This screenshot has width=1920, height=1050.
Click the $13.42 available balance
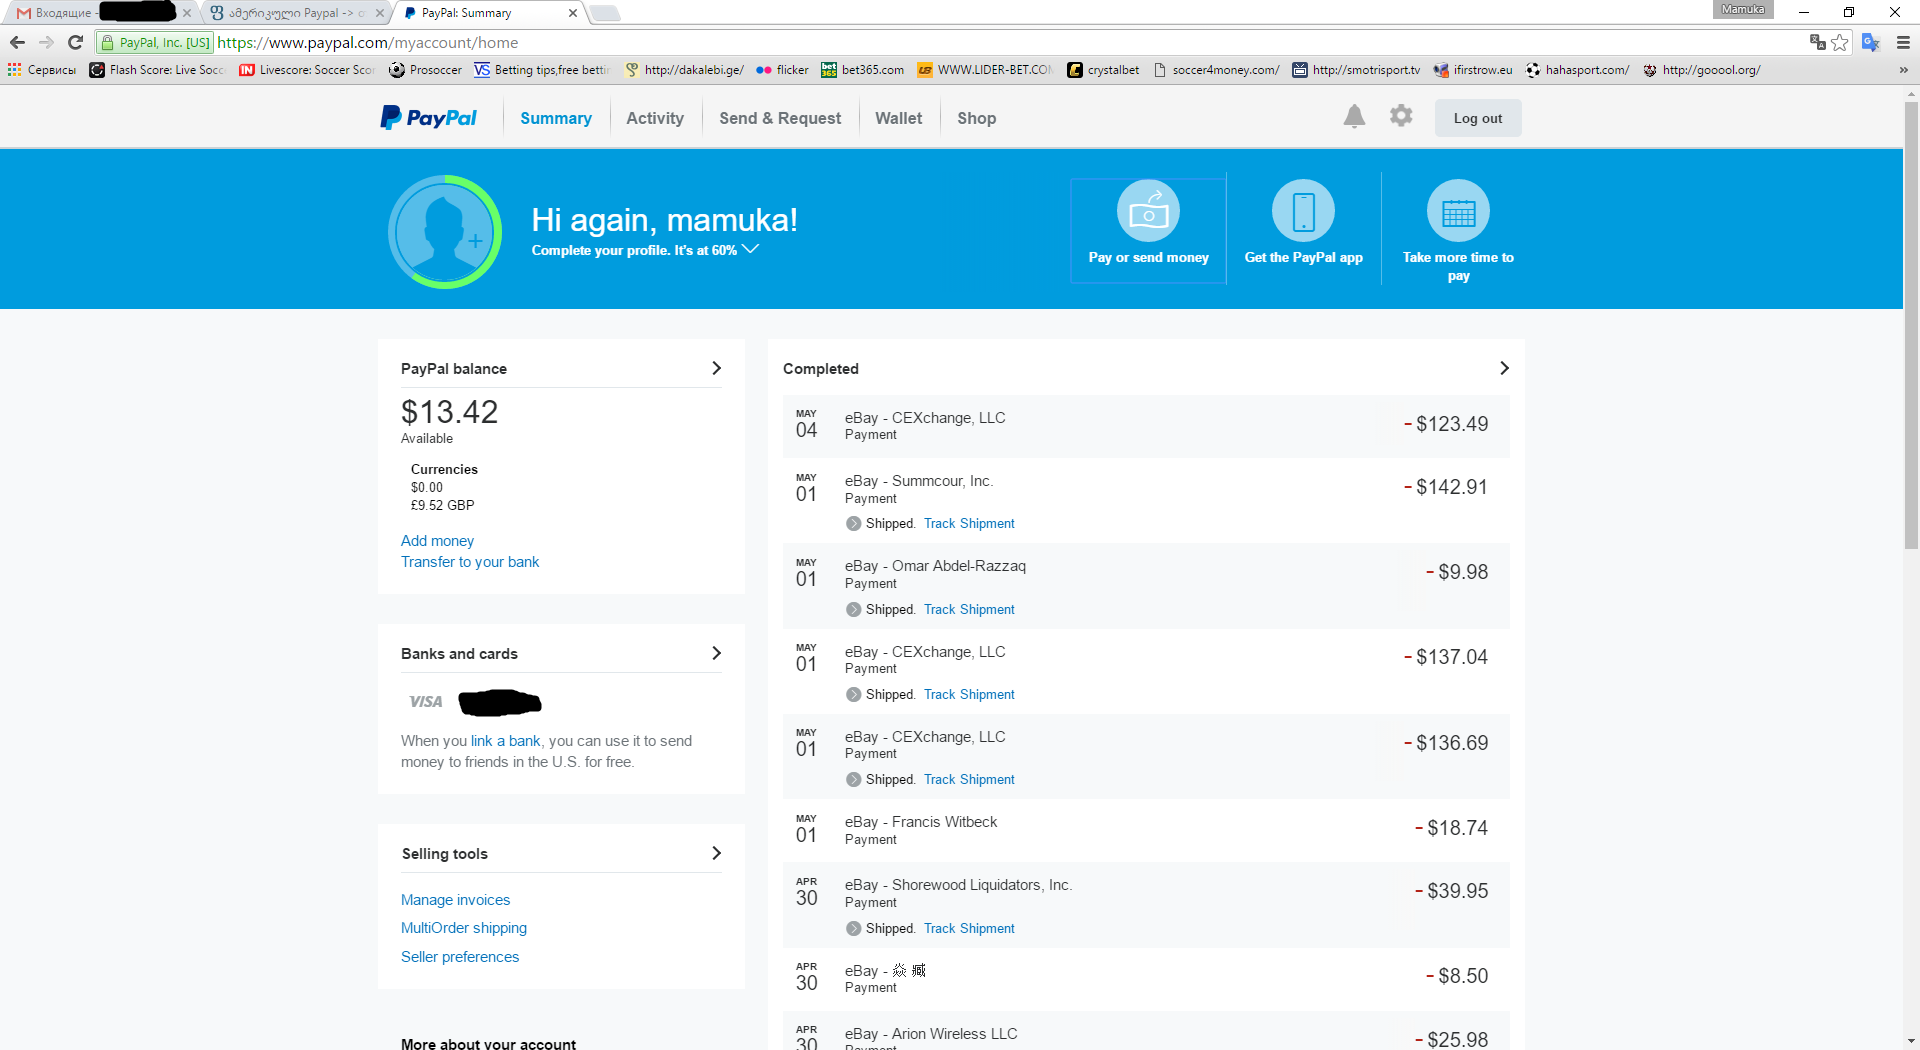click(449, 412)
